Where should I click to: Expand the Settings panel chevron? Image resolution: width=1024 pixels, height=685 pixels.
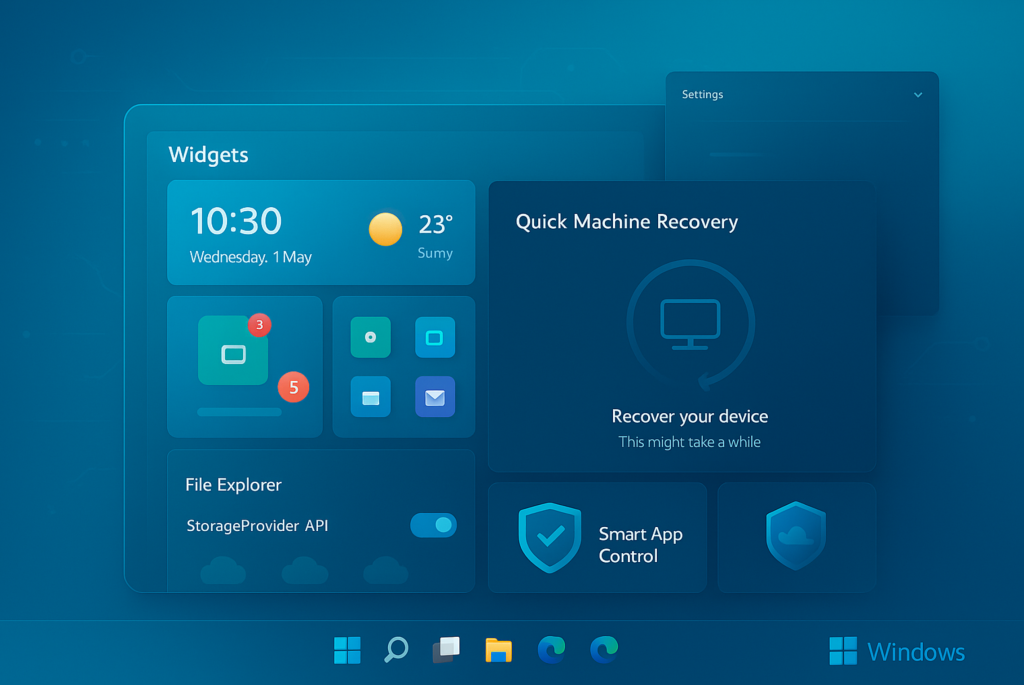[x=918, y=95]
